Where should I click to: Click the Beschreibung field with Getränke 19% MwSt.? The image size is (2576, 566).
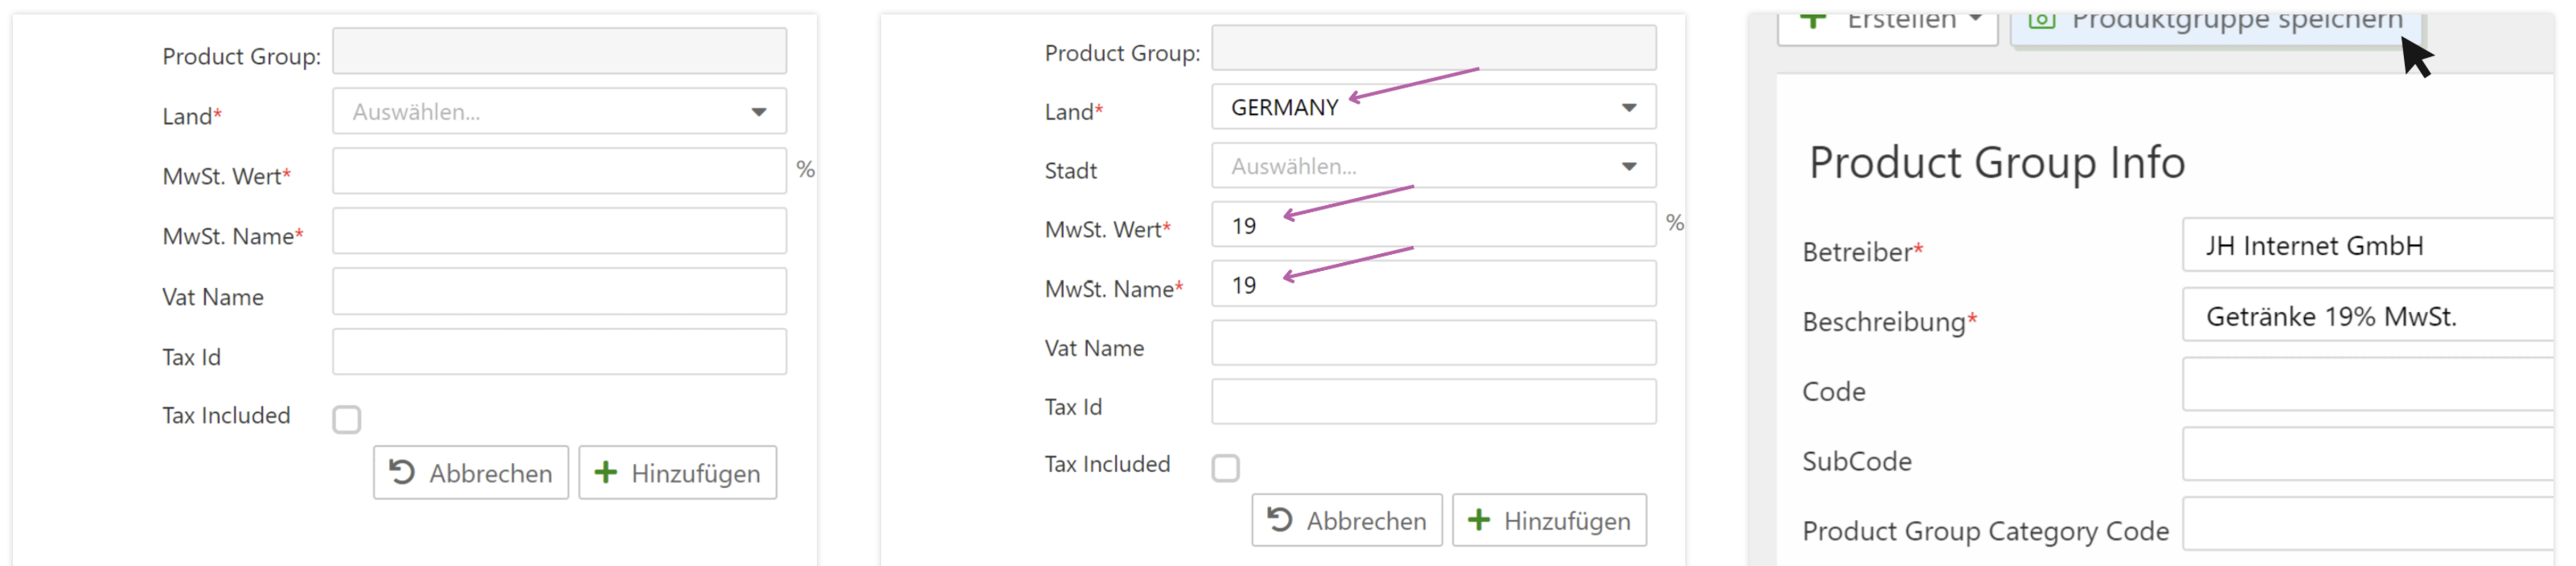[x=2366, y=316]
